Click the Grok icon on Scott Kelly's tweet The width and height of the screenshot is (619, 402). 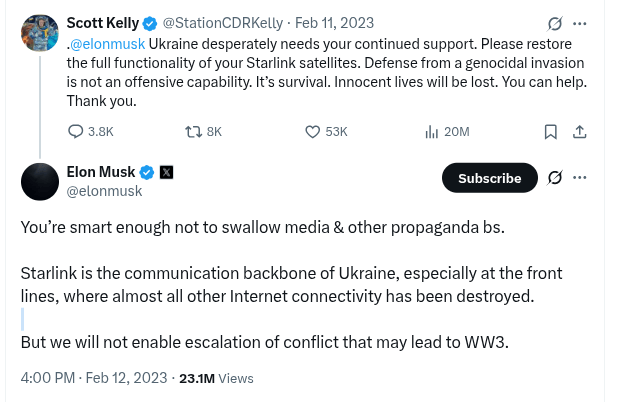point(555,22)
